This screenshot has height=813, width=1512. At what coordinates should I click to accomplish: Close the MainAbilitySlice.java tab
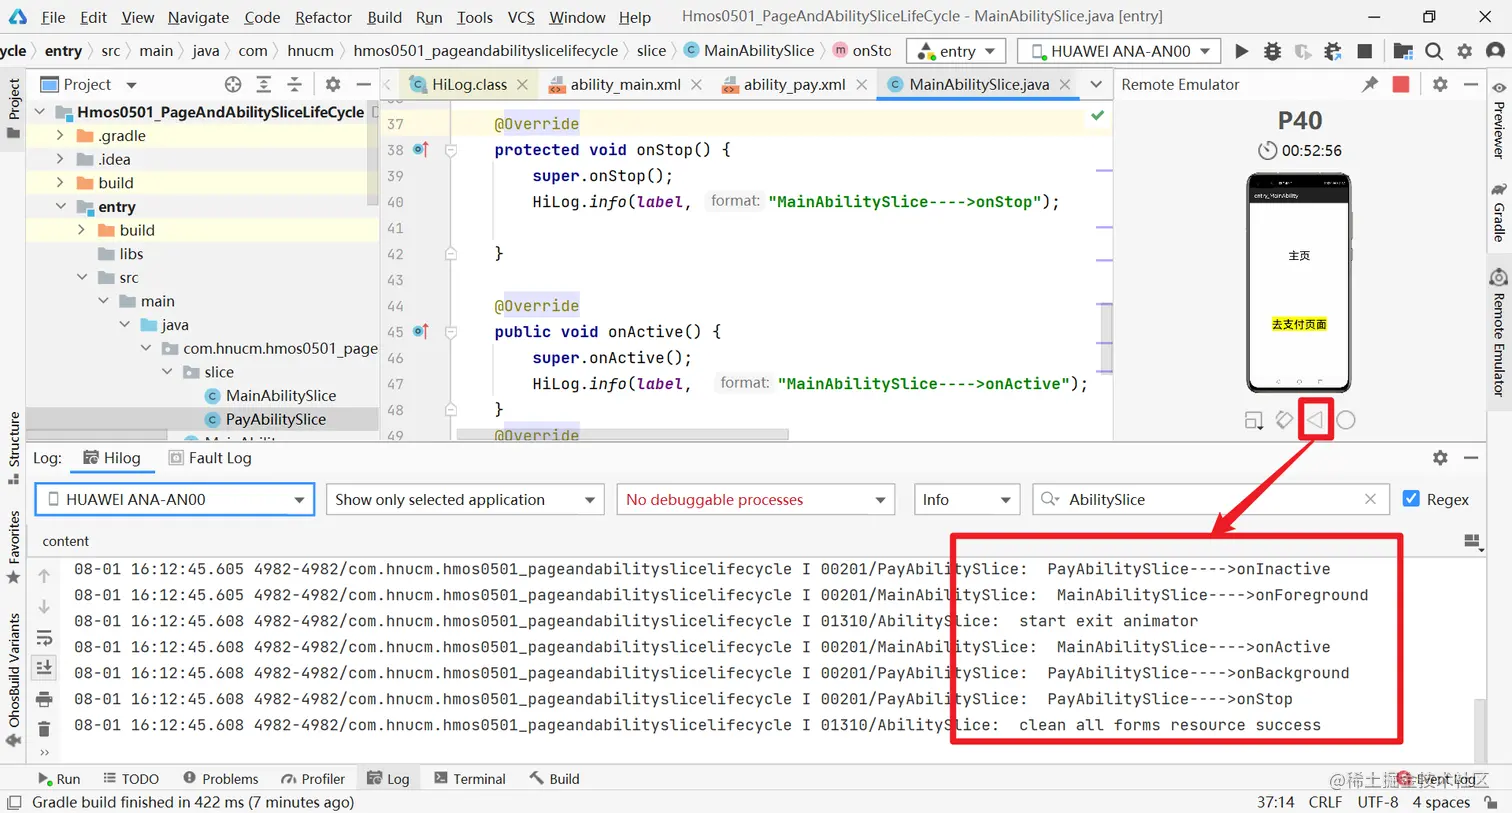[1065, 84]
